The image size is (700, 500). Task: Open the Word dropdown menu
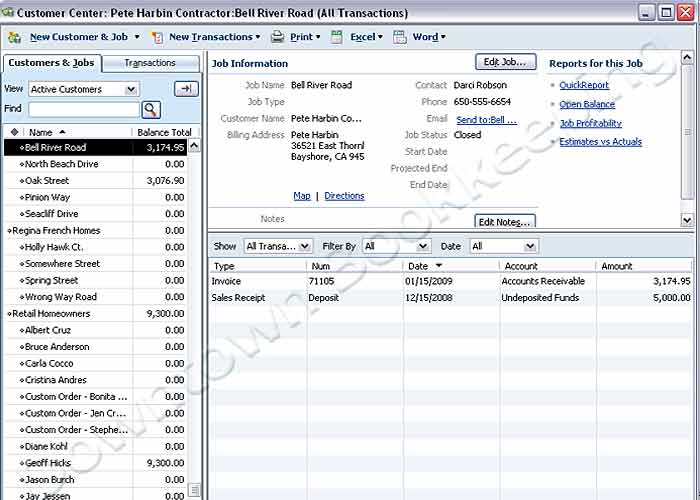pyautogui.click(x=443, y=37)
